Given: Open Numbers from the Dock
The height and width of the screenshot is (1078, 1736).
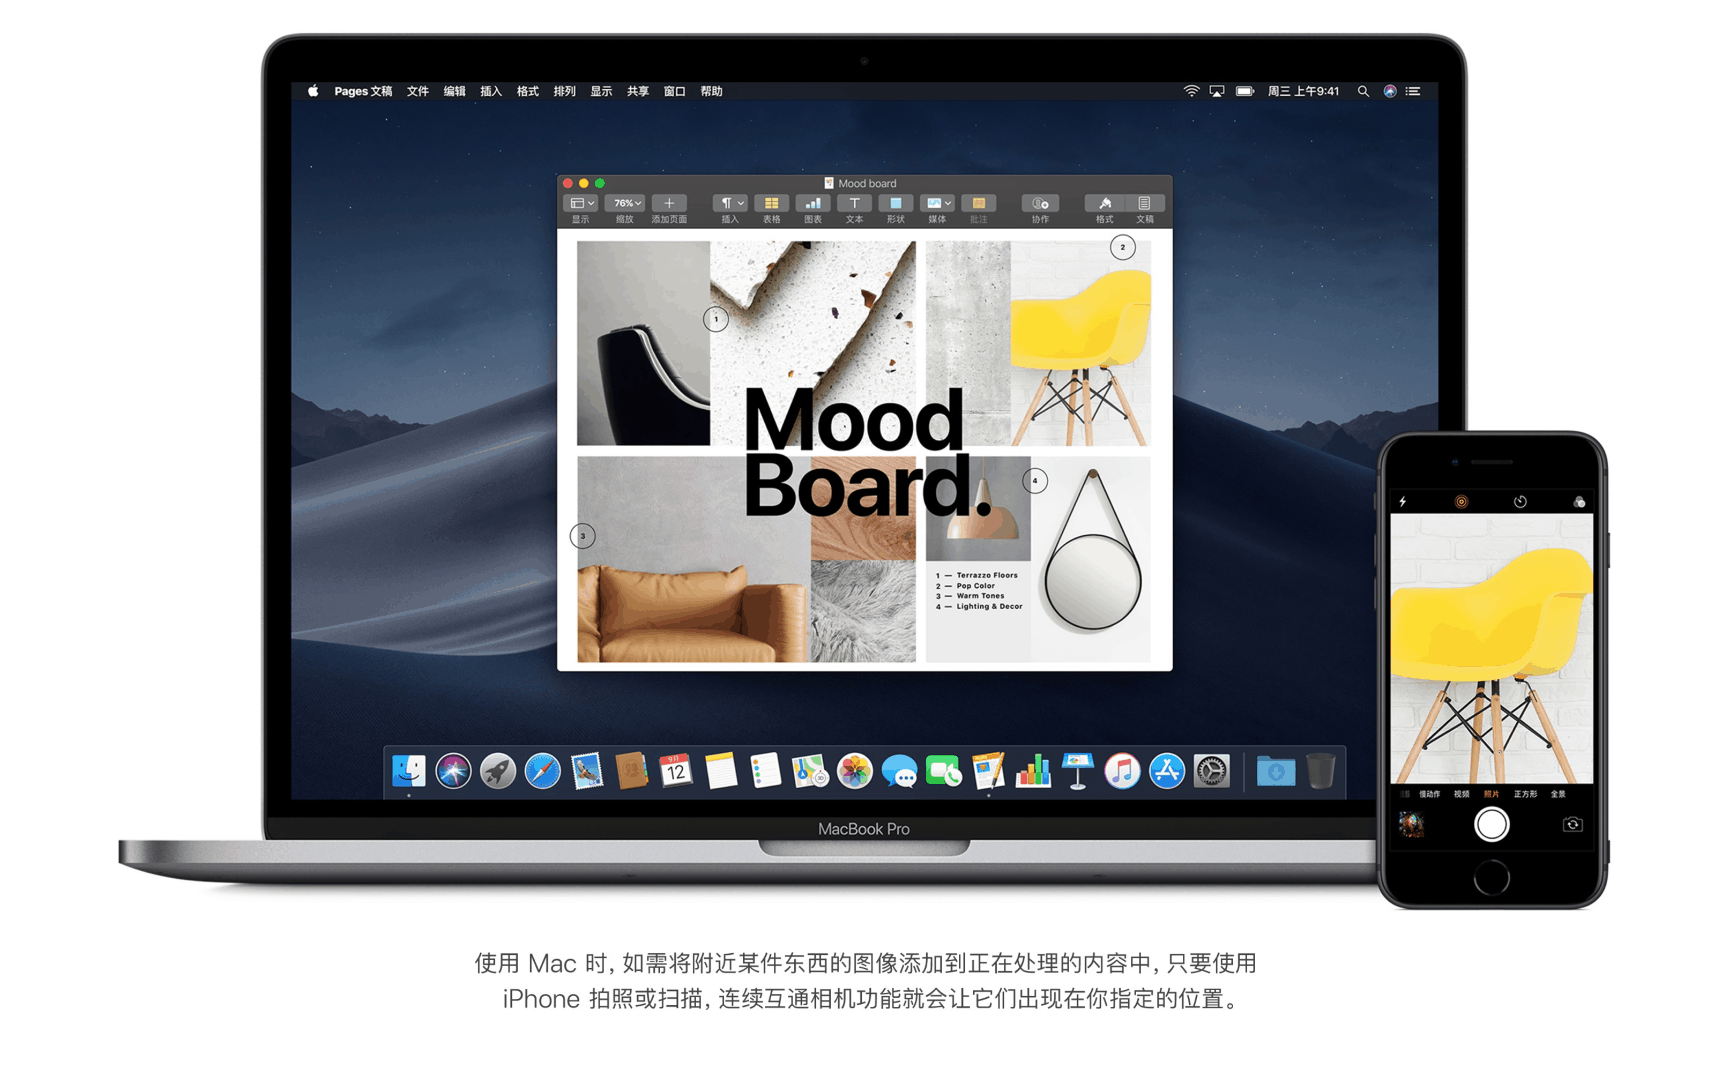Looking at the screenshot, I should click(x=1033, y=771).
